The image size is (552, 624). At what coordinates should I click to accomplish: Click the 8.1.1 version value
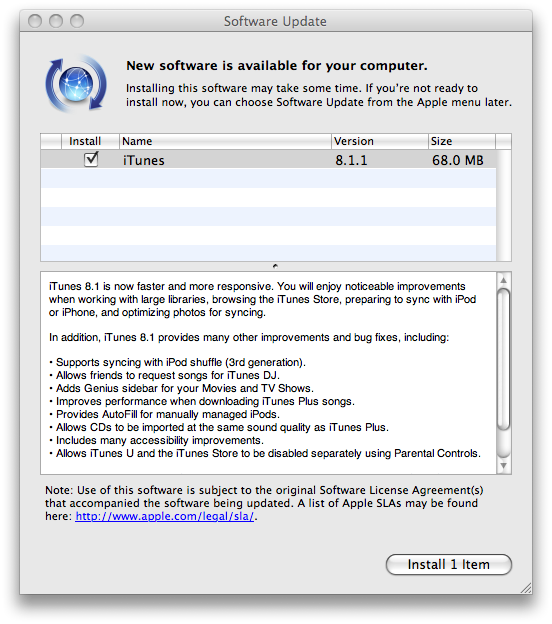351,160
